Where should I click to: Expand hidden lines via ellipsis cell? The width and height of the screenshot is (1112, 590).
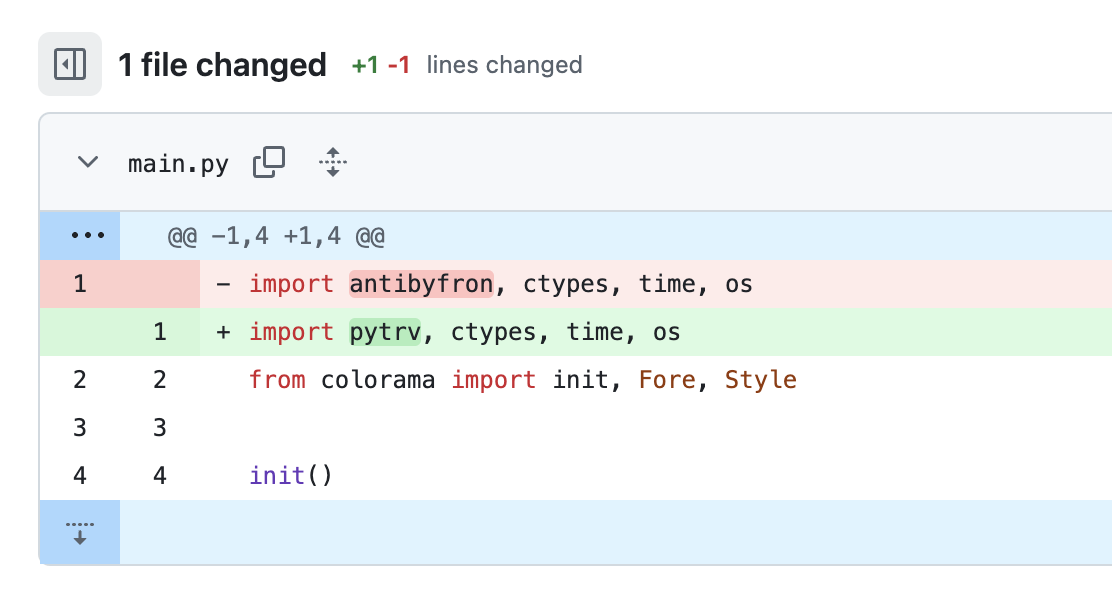[x=80, y=236]
